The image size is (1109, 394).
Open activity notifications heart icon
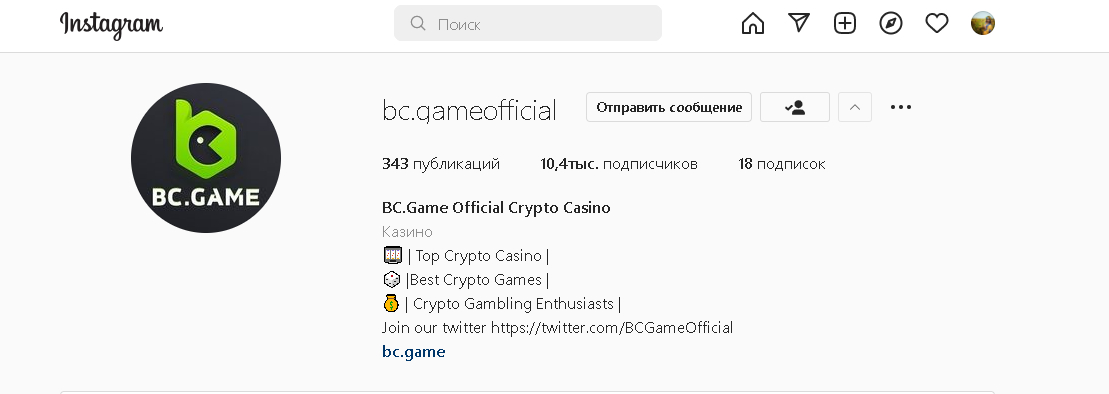coord(936,23)
